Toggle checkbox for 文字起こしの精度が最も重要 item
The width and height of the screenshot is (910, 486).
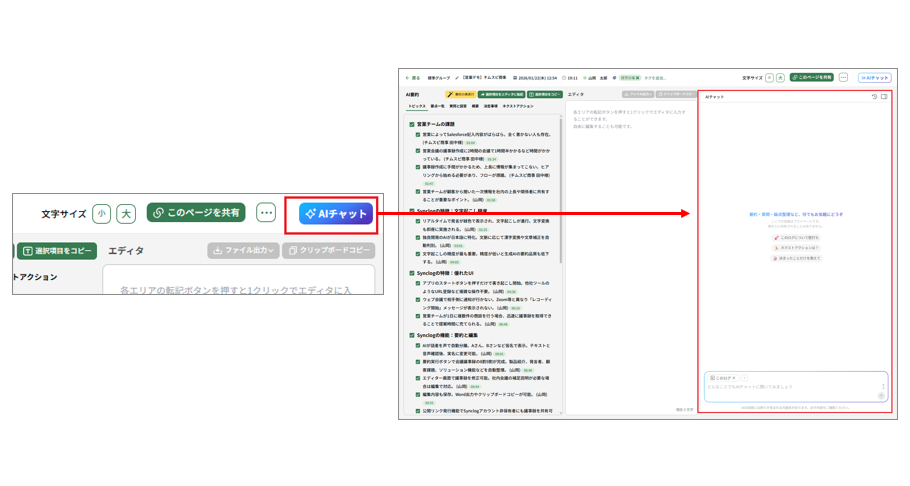[417, 254]
